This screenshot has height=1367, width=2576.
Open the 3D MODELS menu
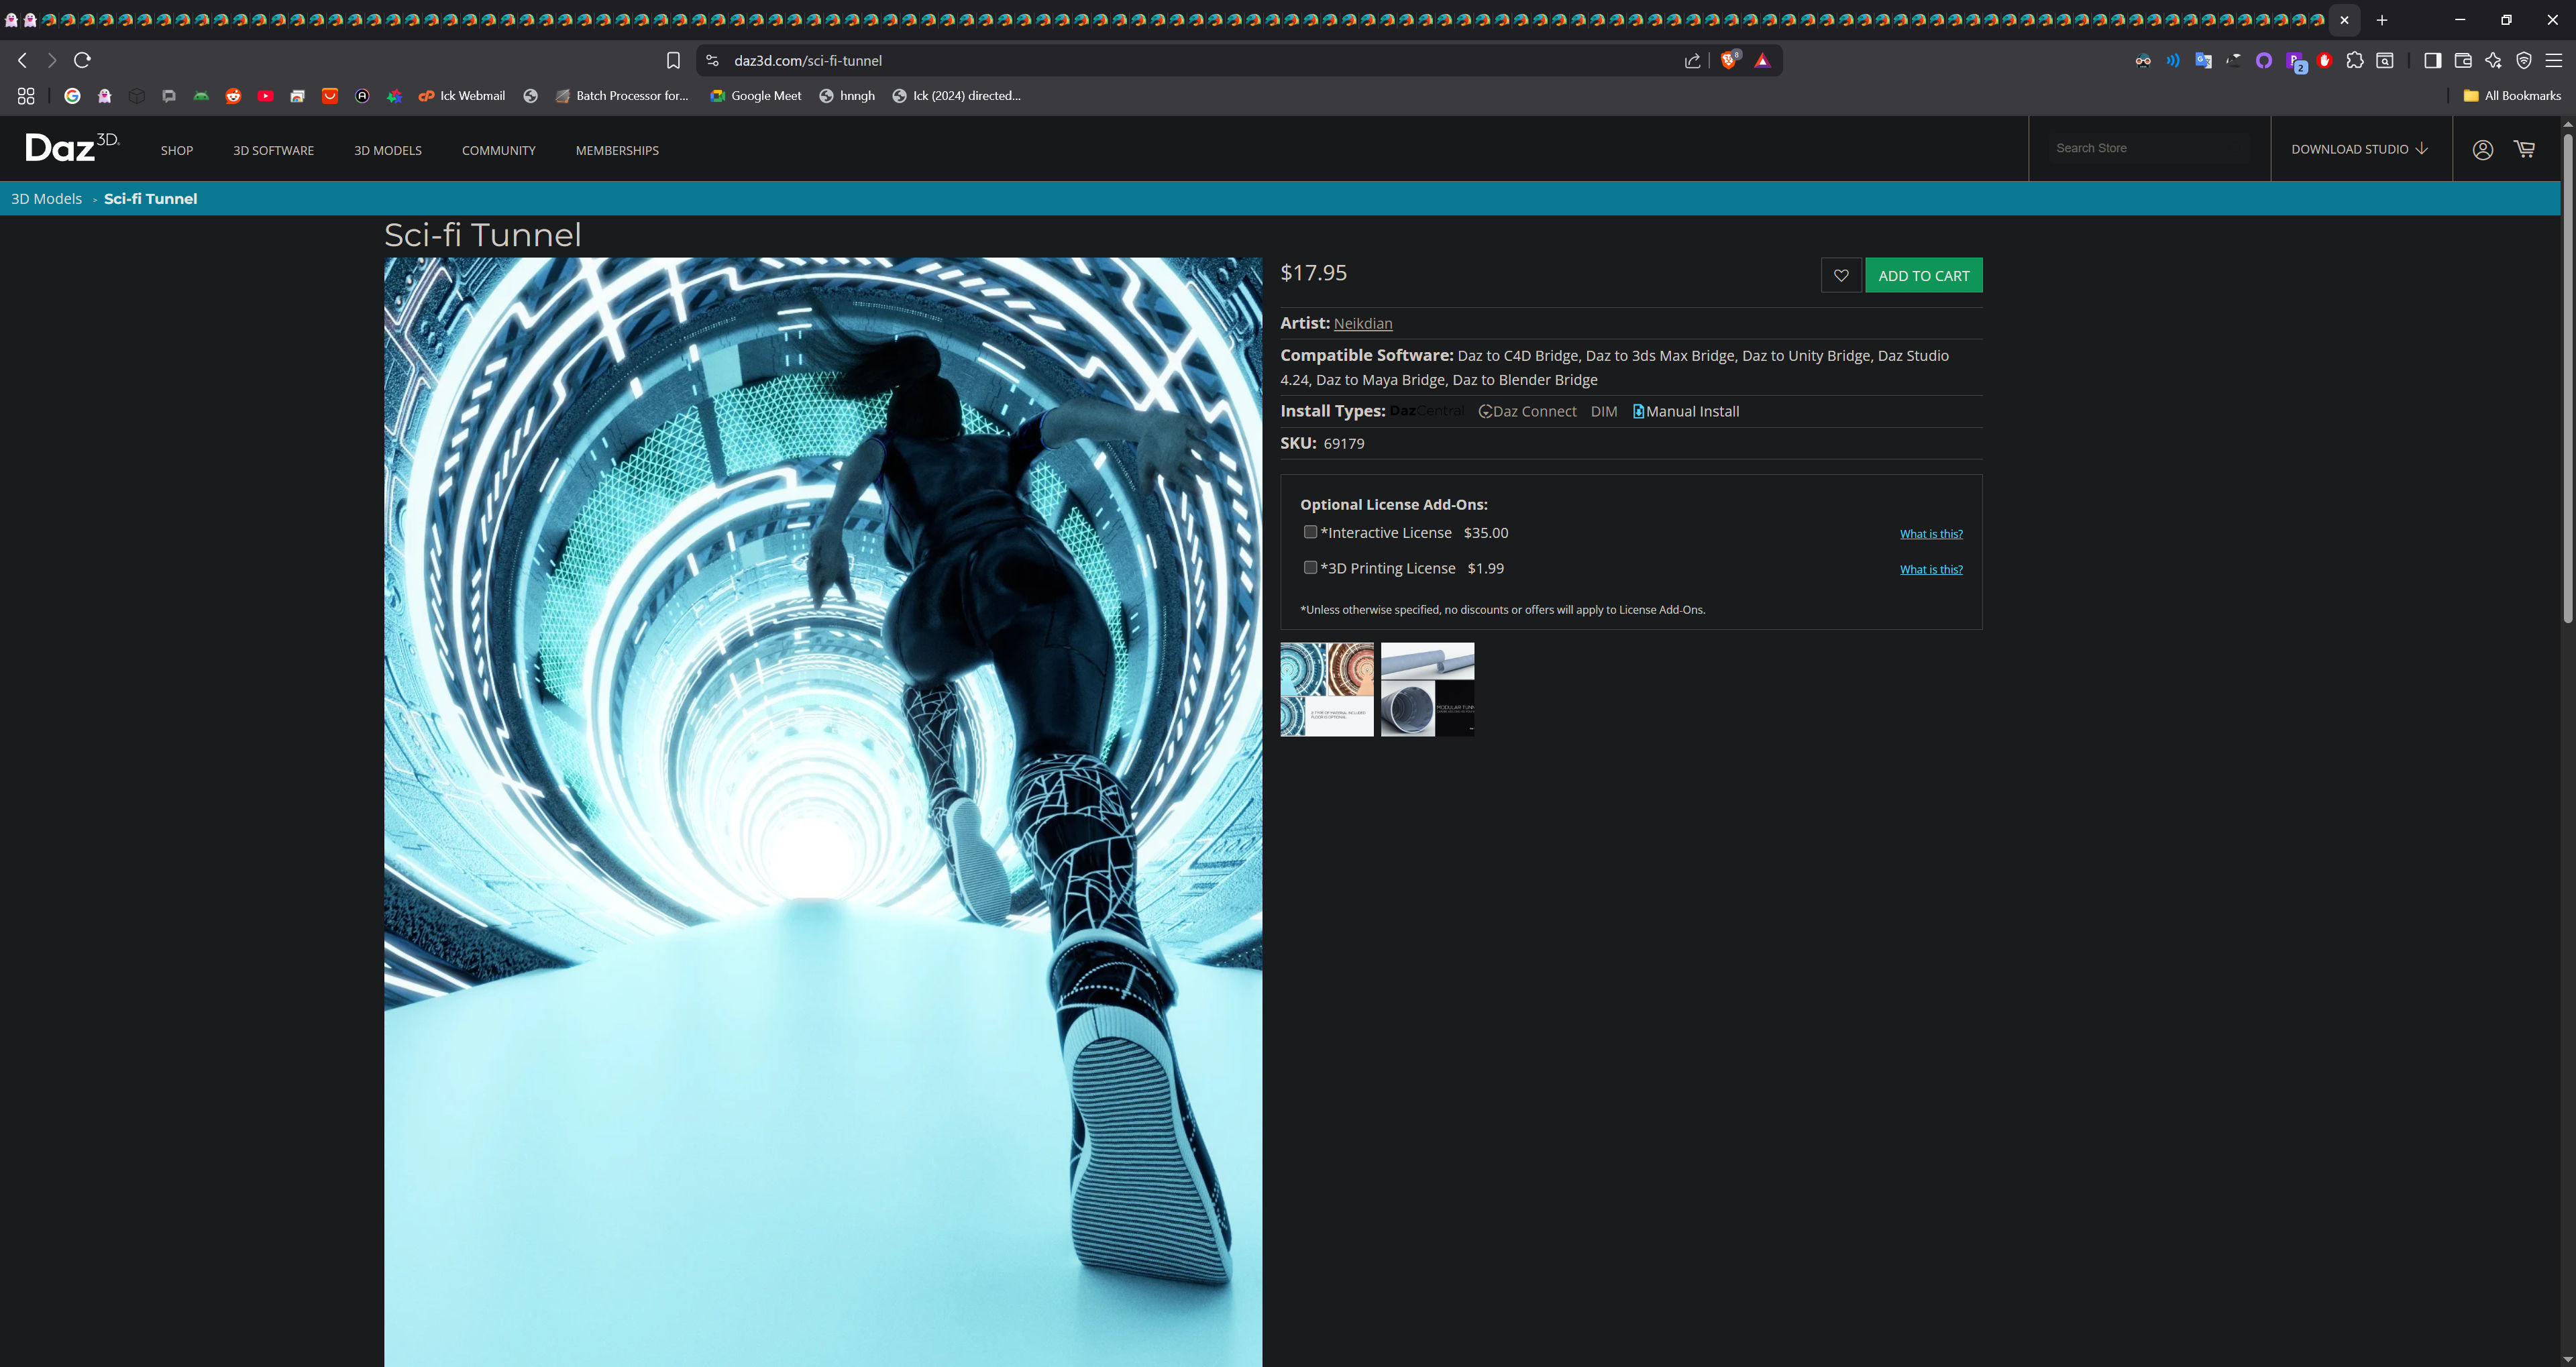coord(388,150)
